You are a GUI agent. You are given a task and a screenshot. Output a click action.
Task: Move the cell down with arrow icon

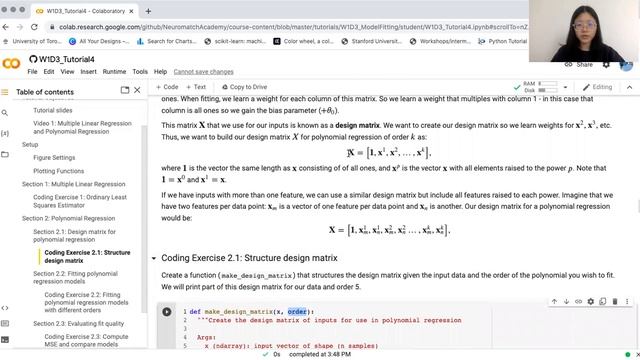click(x=567, y=302)
